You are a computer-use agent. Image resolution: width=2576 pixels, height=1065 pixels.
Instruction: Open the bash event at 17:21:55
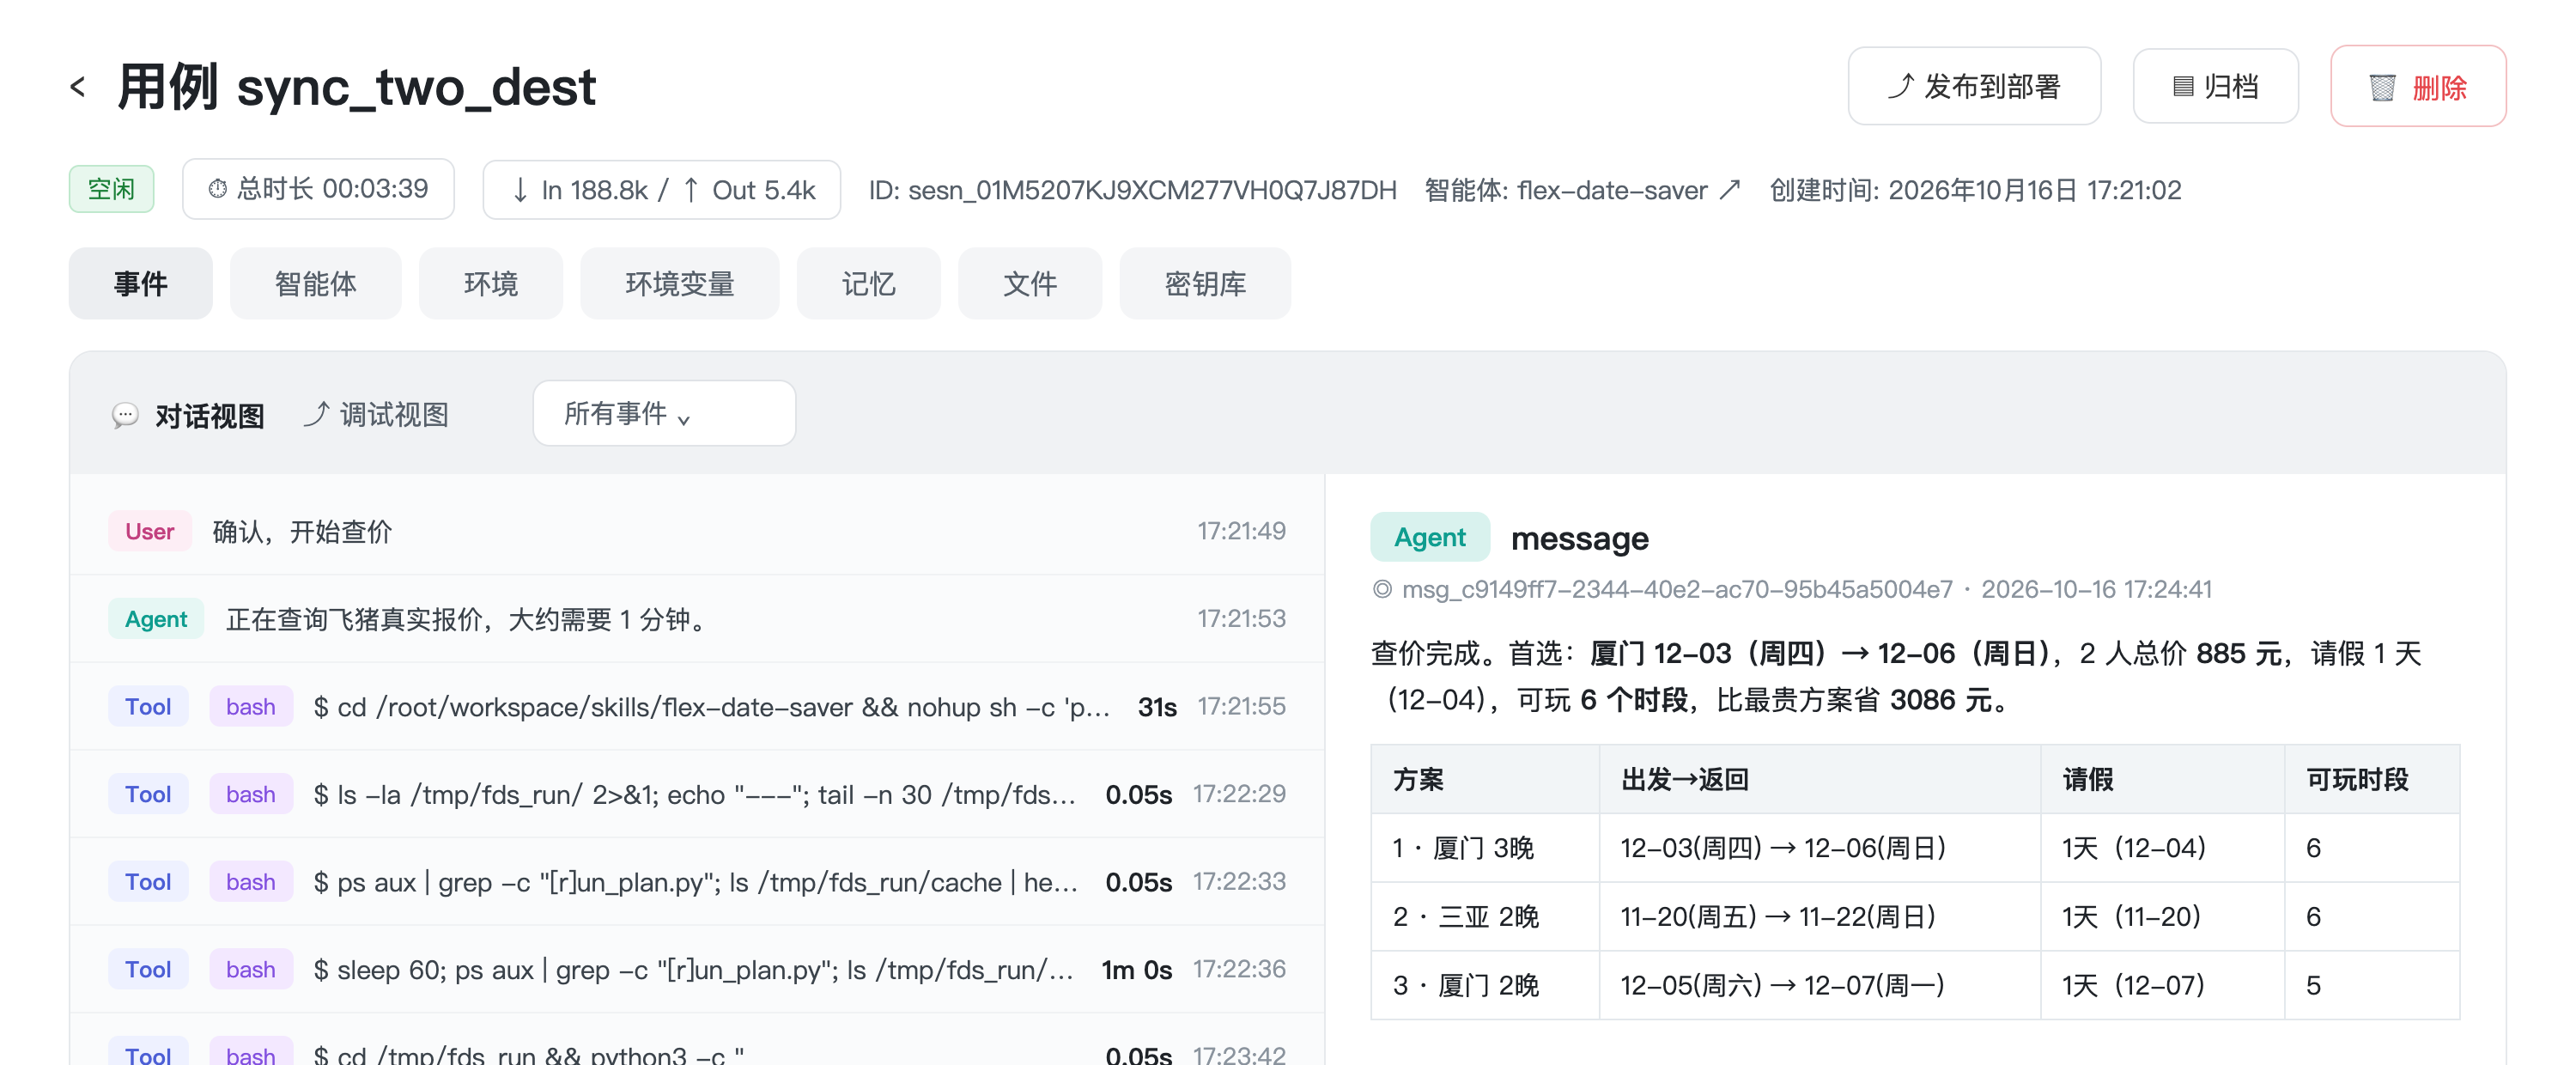[x=697, y=707]
